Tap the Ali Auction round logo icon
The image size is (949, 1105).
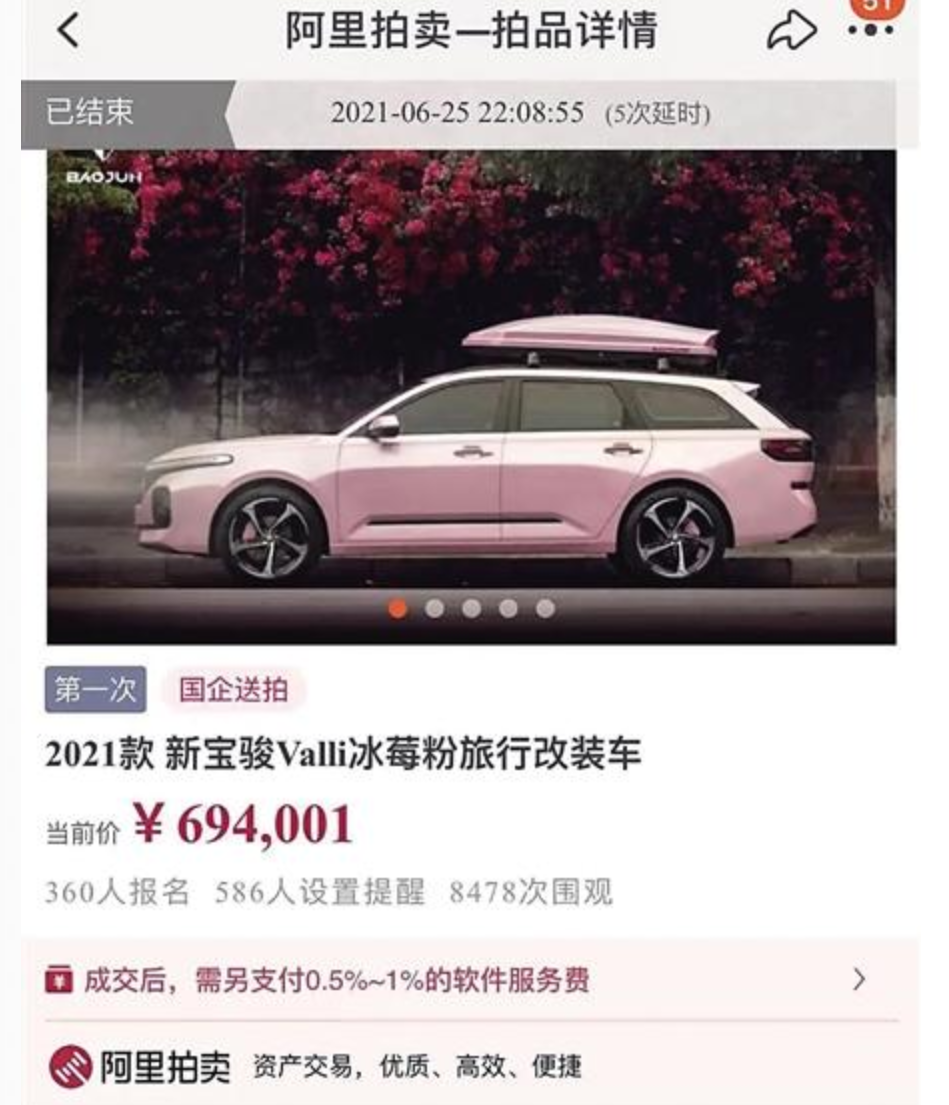point(70,1066)
